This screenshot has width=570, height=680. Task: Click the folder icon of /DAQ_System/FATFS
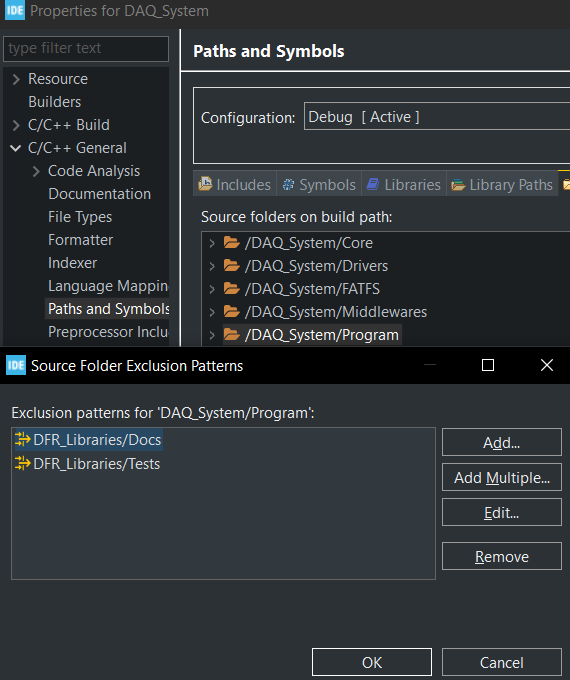tap(232, 288)
